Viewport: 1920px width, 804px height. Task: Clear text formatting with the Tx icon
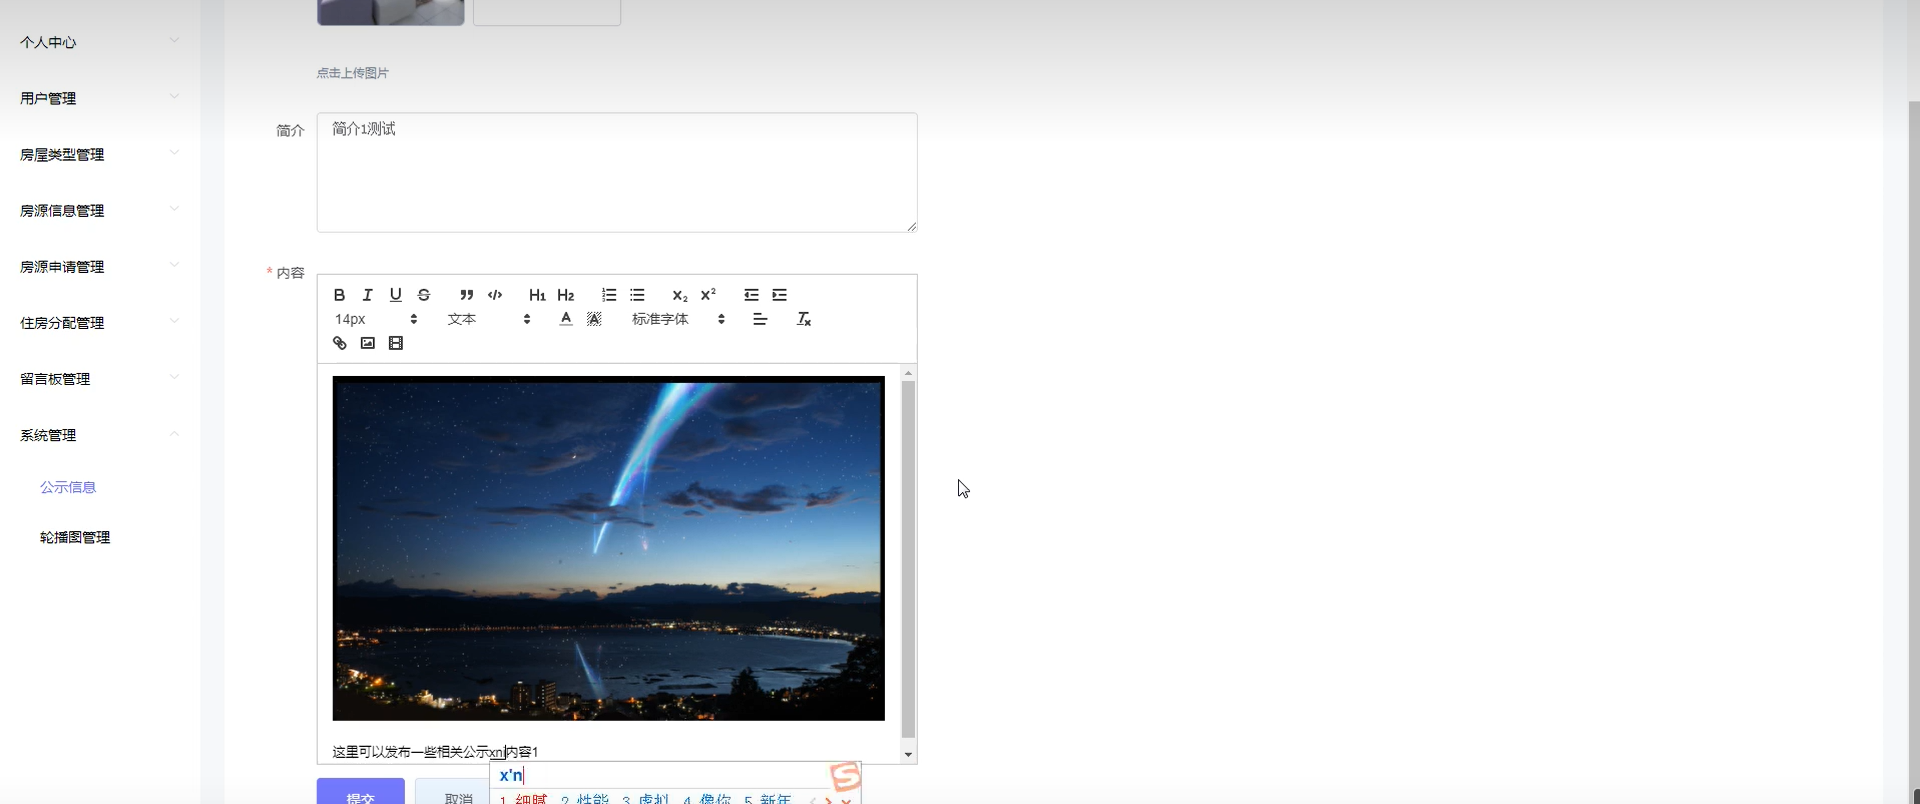coord(803,319)
